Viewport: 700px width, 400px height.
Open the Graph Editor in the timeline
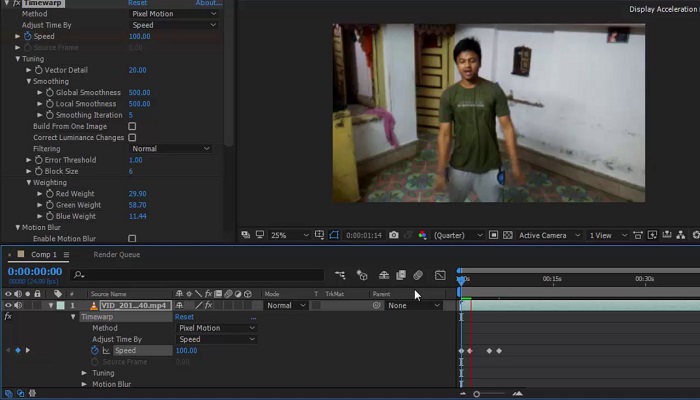440,275
